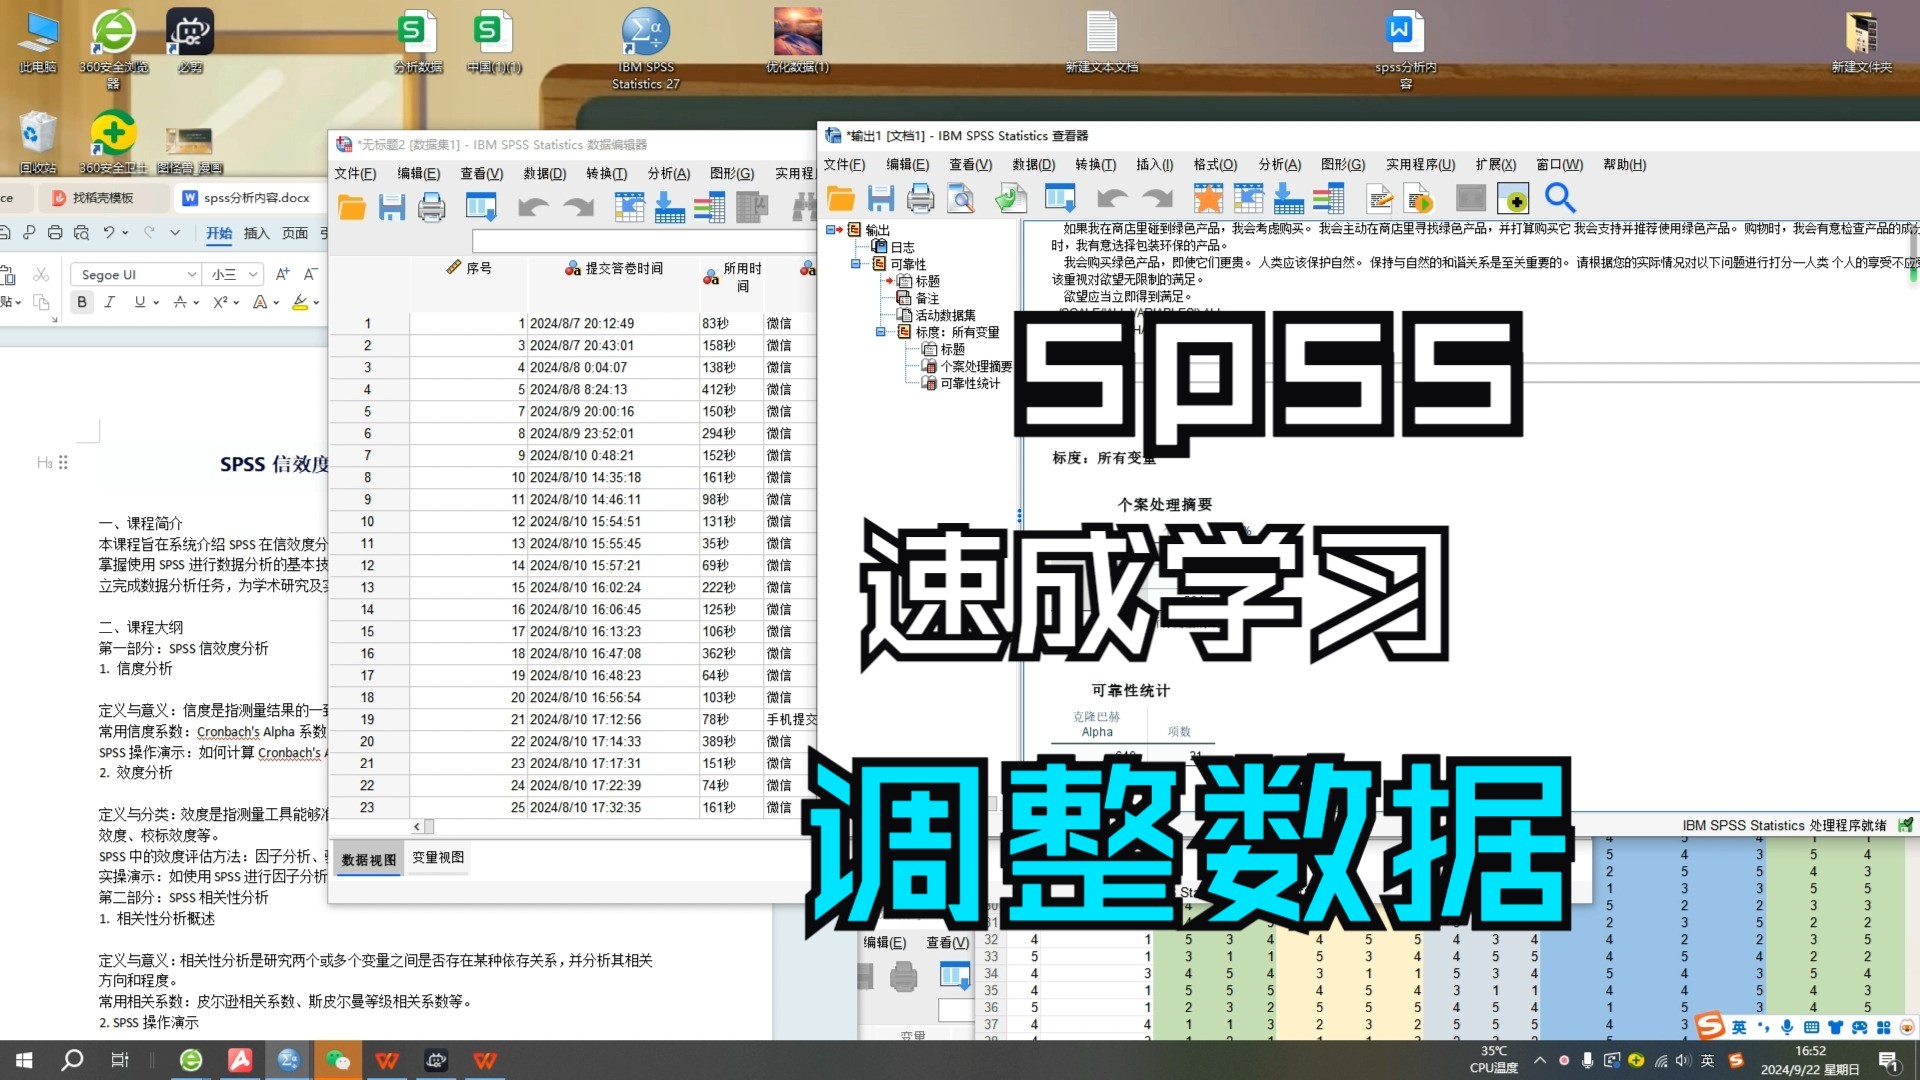Click Go to Variable icon in Viewer toolbar

coord(1288,199)
